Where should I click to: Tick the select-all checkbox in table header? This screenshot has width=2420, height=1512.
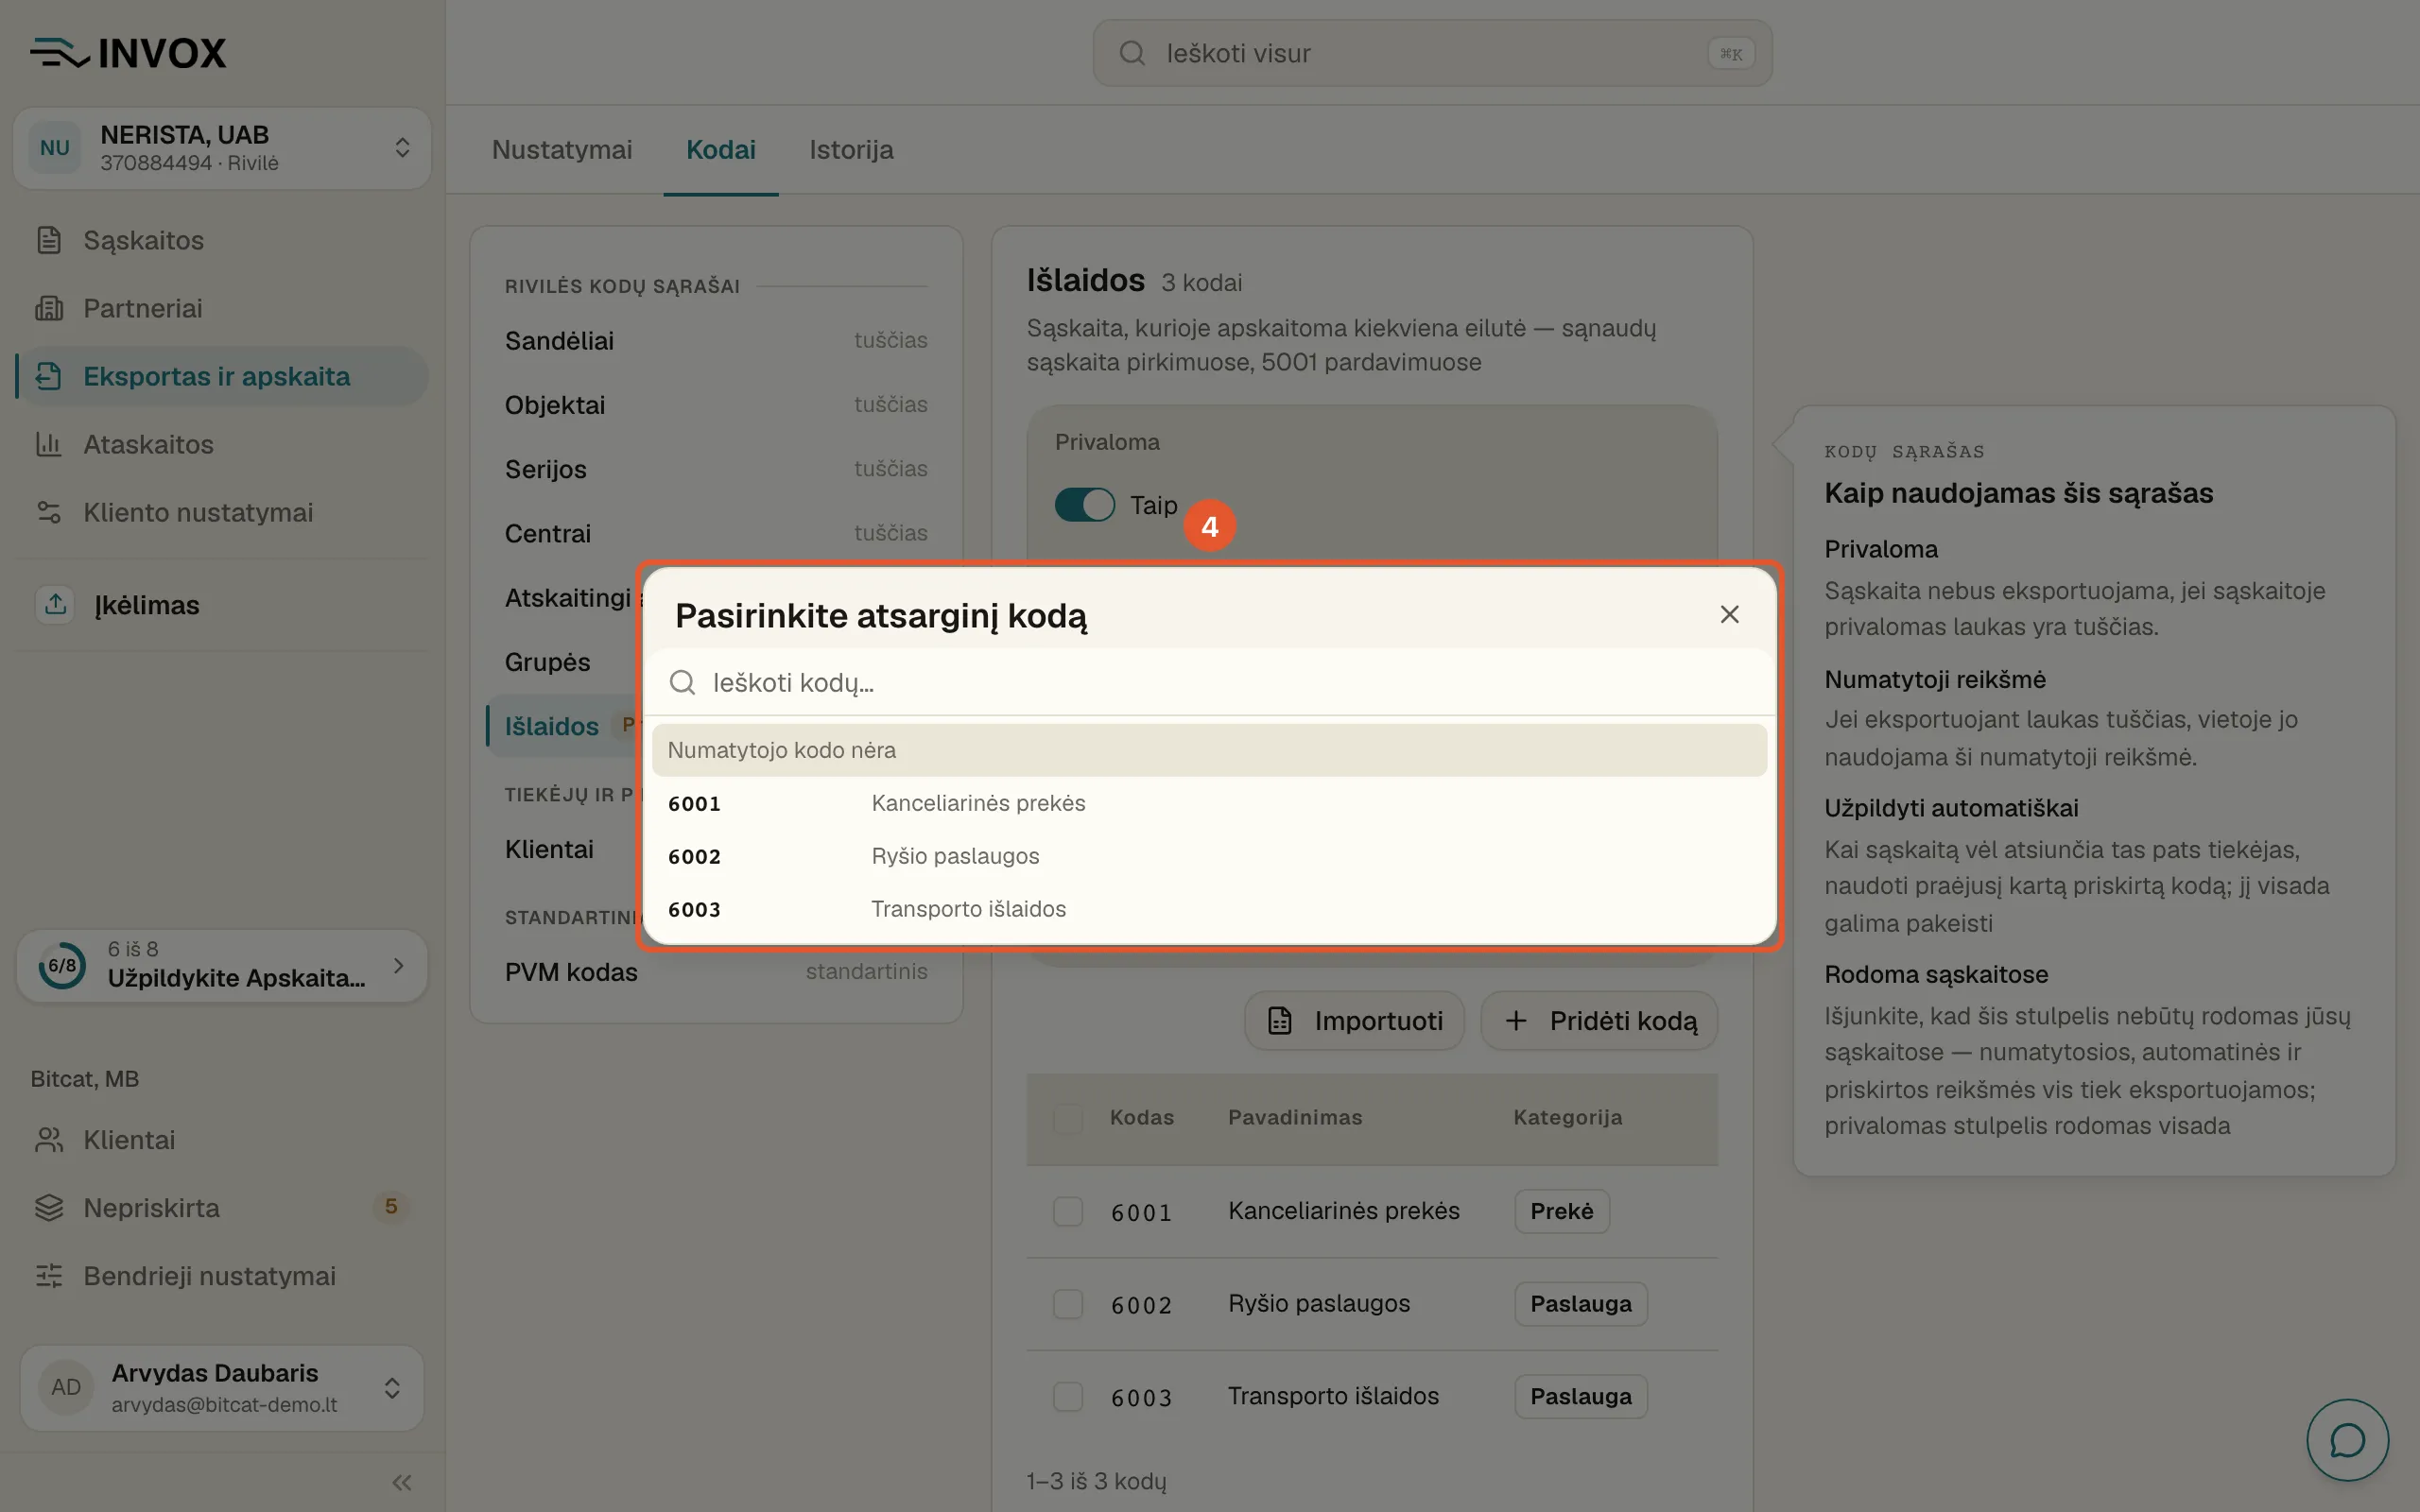[1067, 1118]
